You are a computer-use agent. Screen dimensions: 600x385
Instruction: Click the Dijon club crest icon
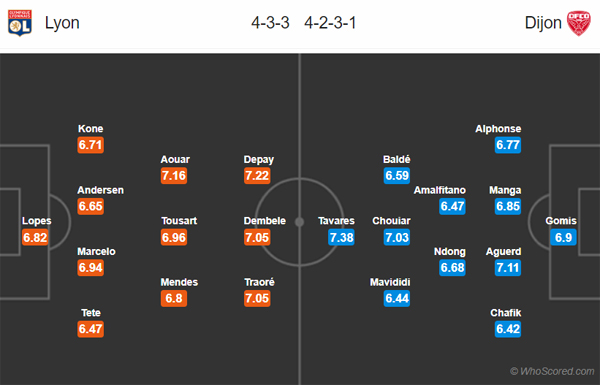point(578,23)
